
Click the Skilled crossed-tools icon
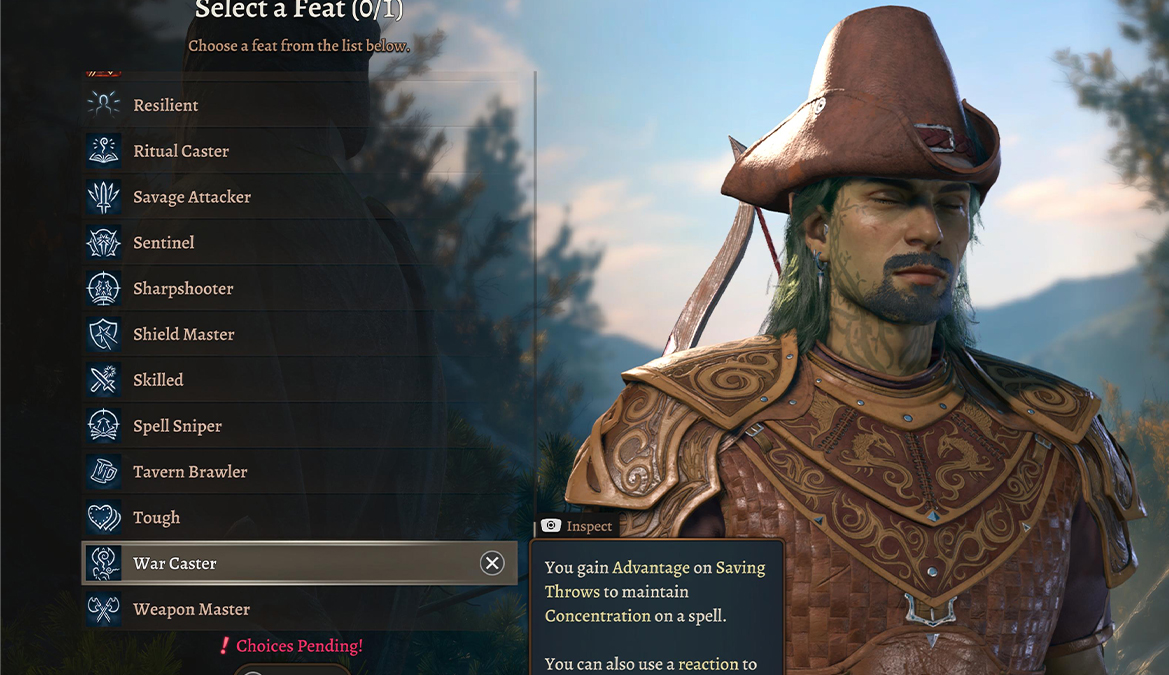coord(104,380)
